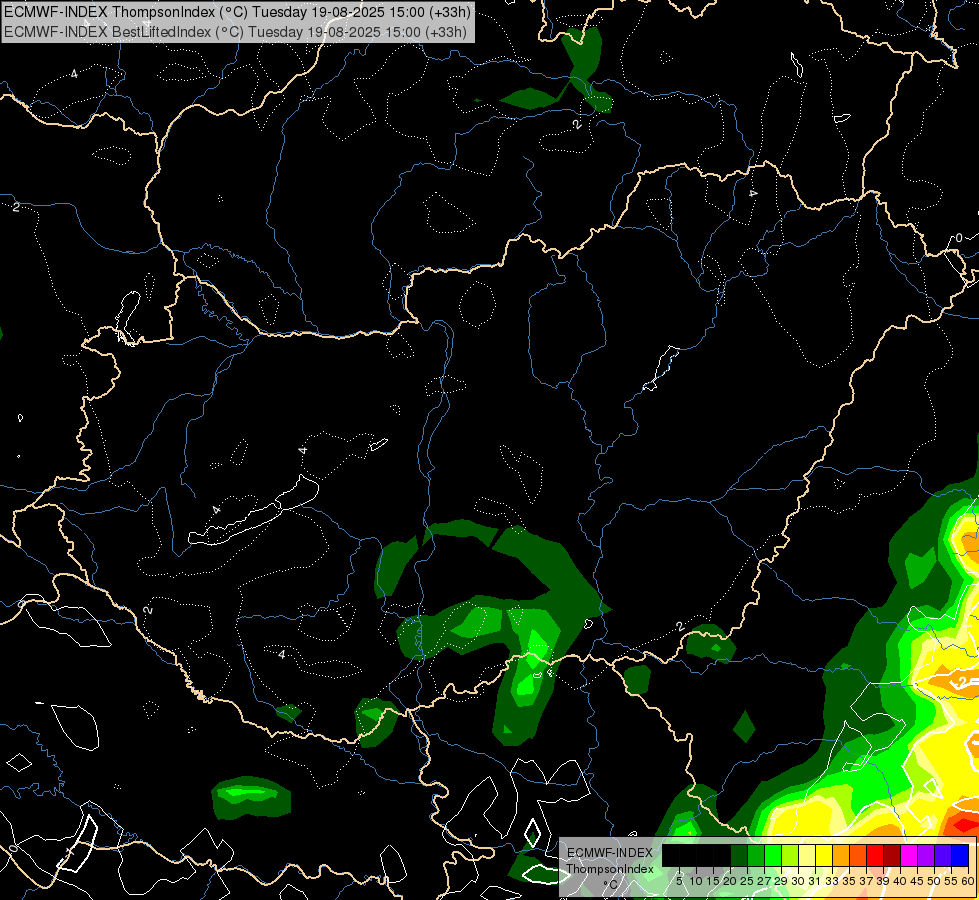Pick the black legend swatch between 5 and 10
The image size is (979, 900).
point(688,855)
